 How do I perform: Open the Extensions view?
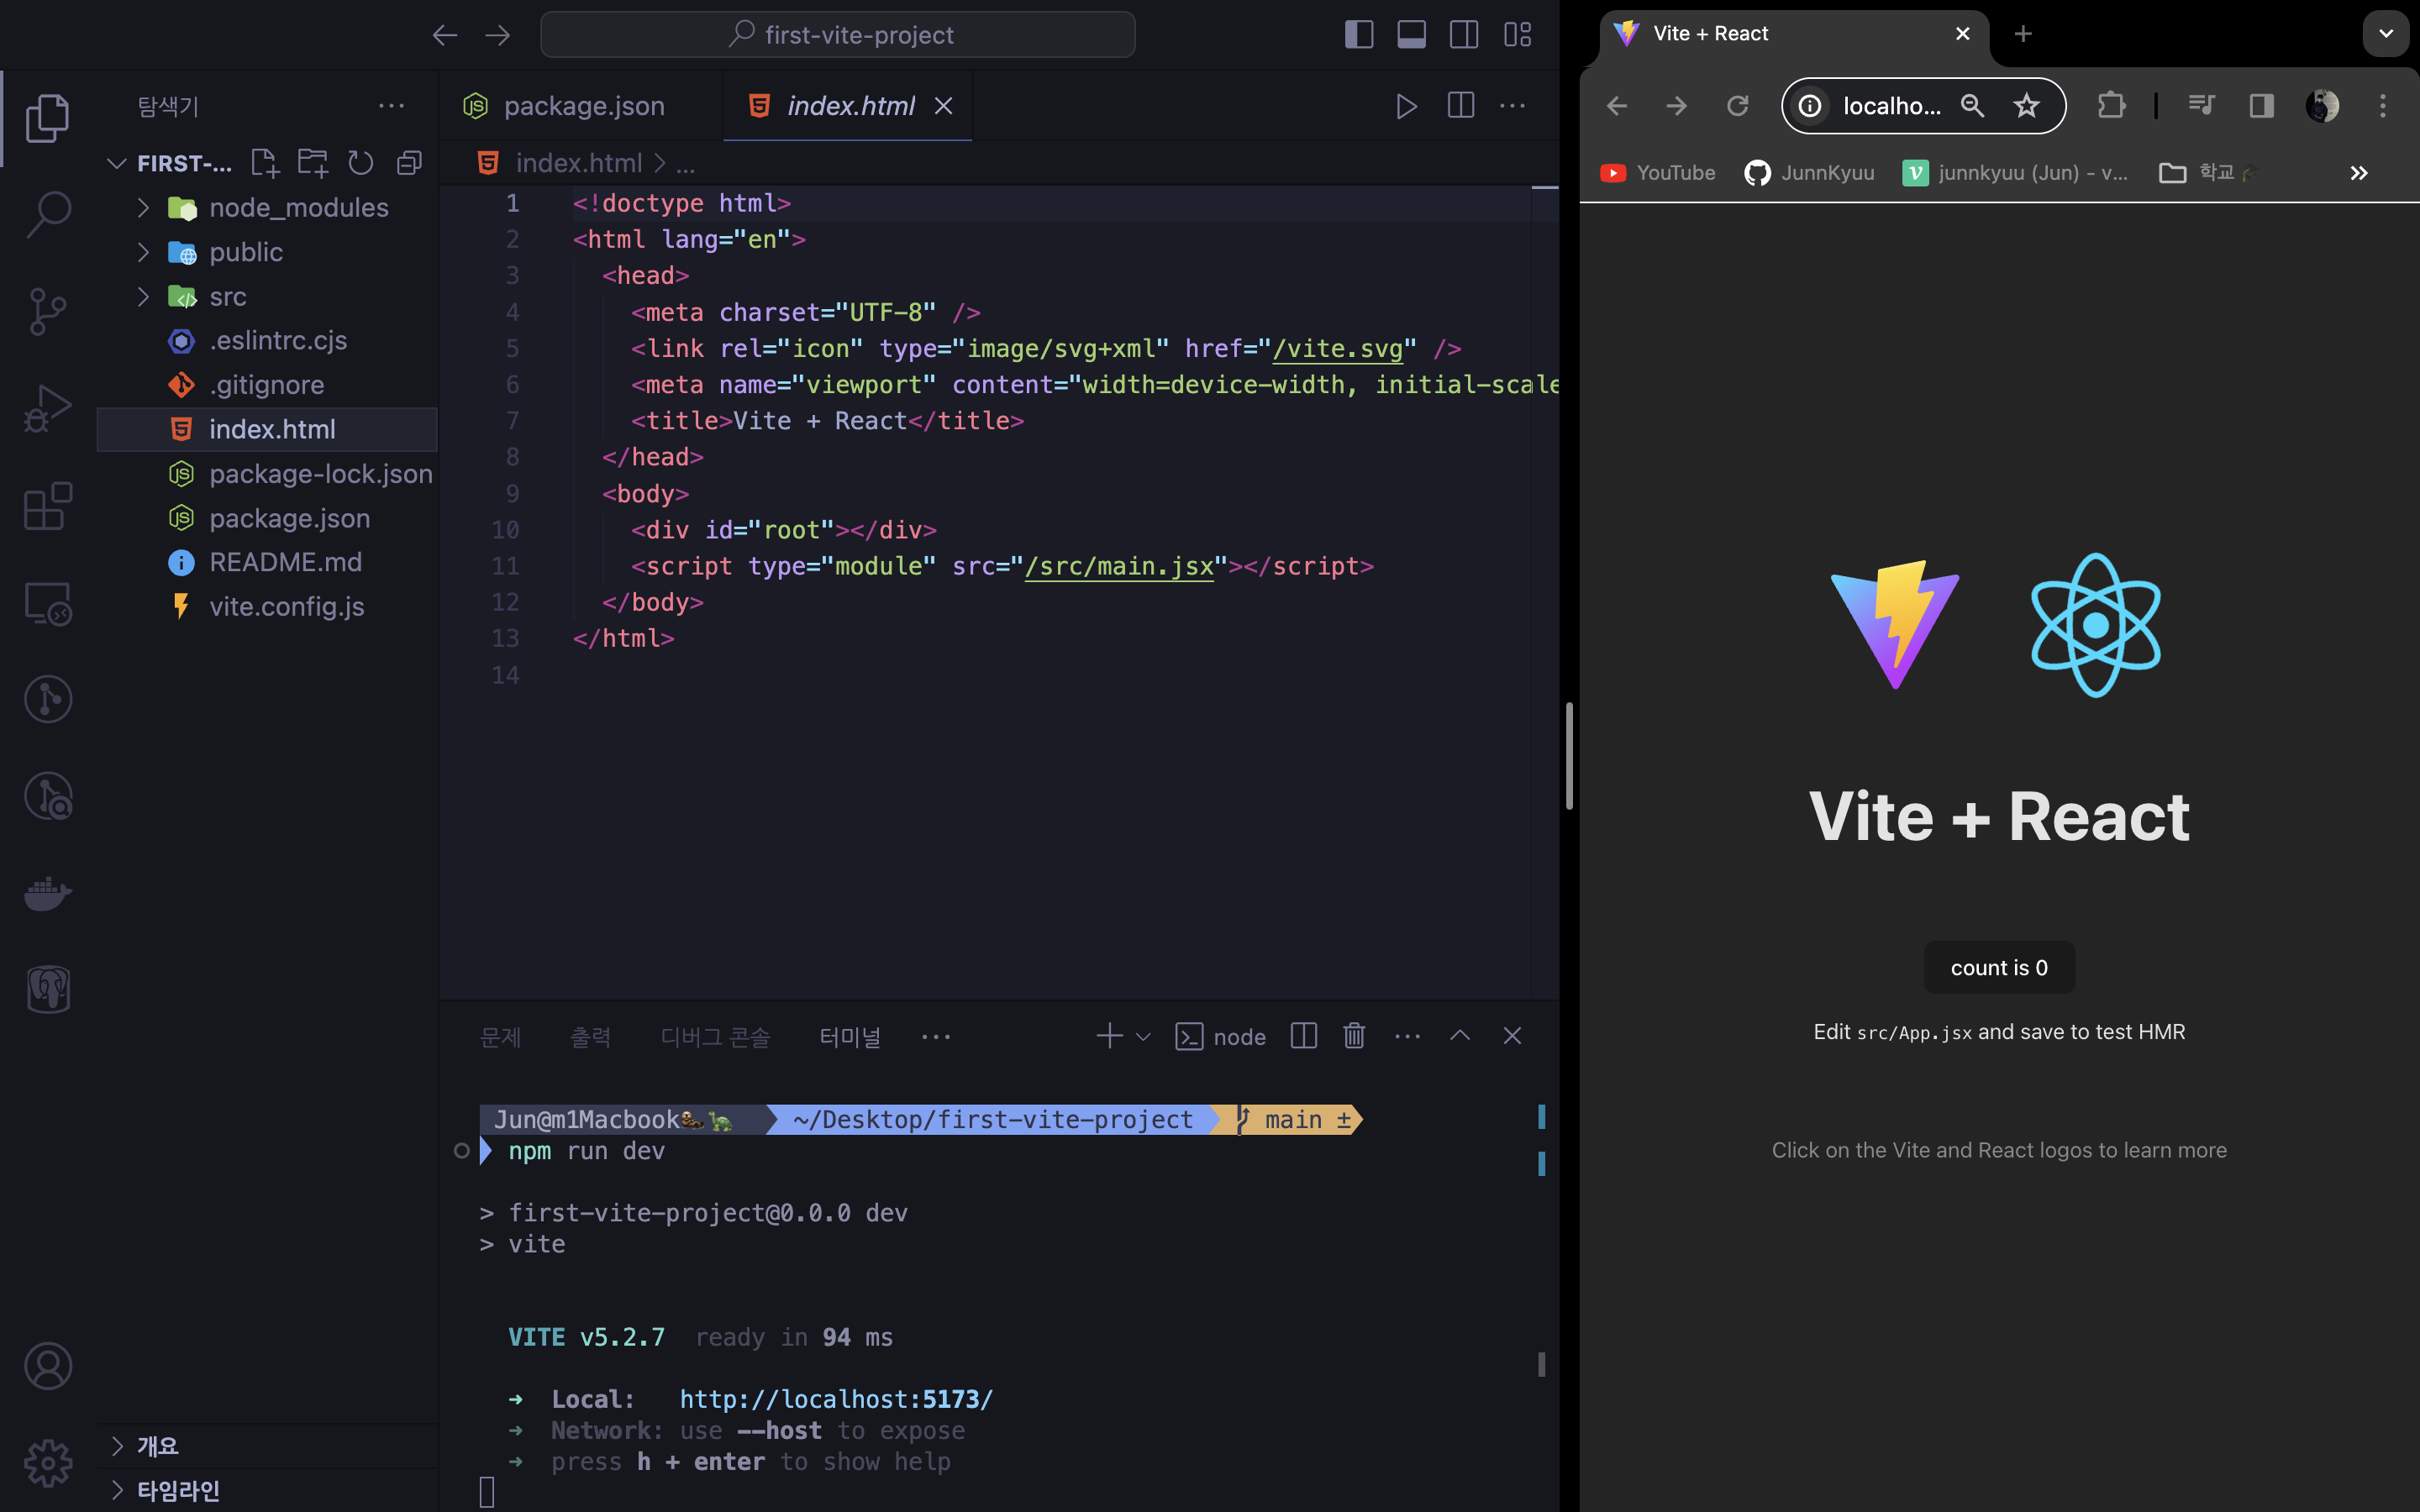tap(48, 506)
